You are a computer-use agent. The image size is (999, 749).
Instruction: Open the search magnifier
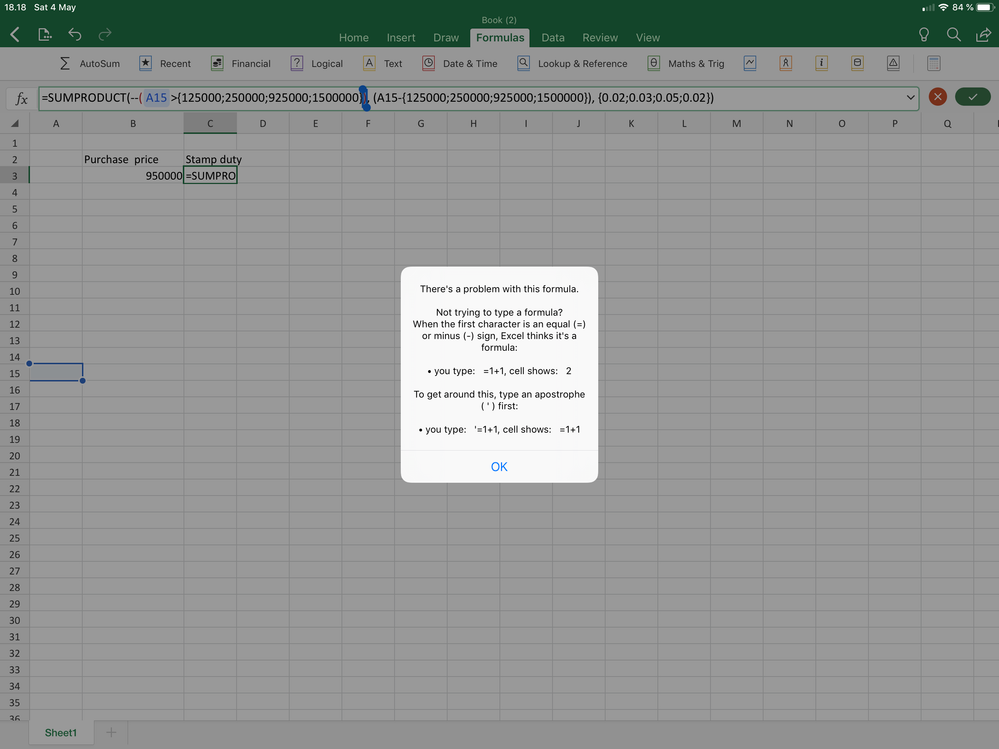(953, 35)
